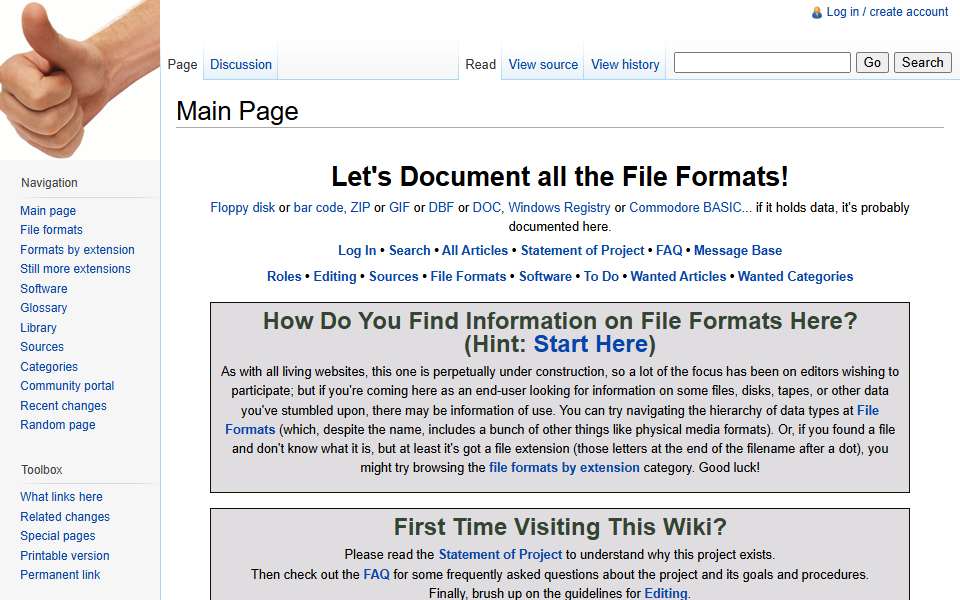Open Log in / create account link
This screenshot has width=960, height=600.
click(887, 12)
